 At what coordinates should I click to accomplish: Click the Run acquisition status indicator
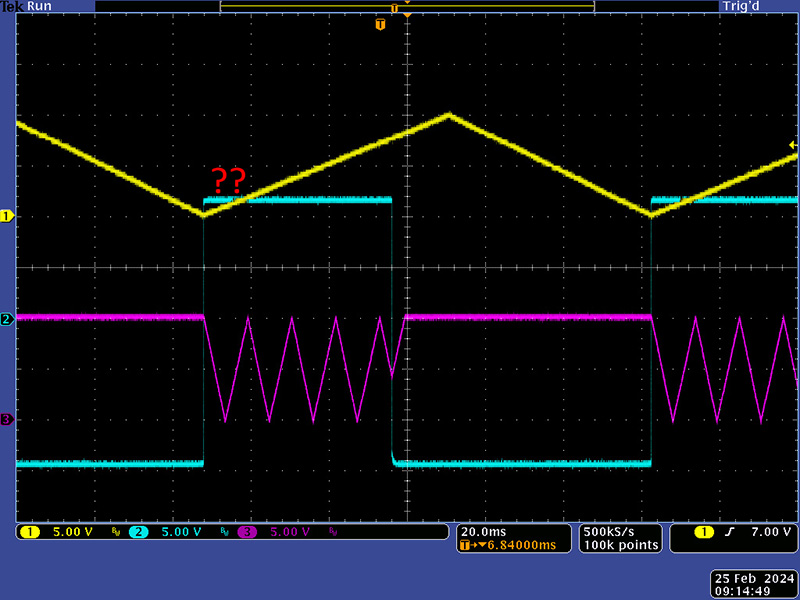coord(38,6)
